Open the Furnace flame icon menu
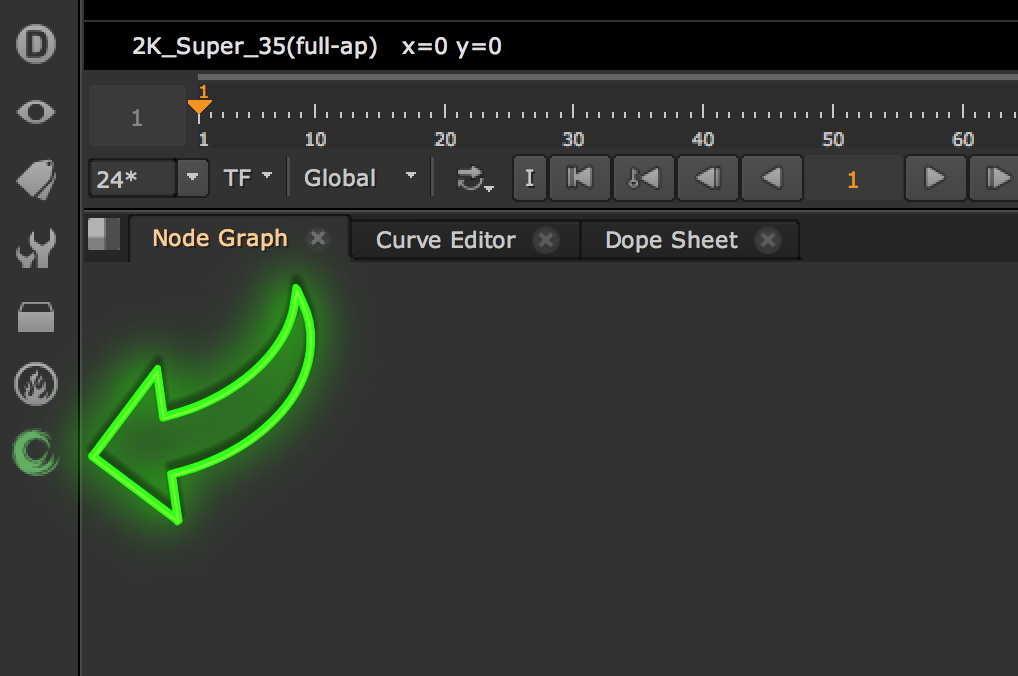This screenshot has height=676, width=1018. pos(36,384)
